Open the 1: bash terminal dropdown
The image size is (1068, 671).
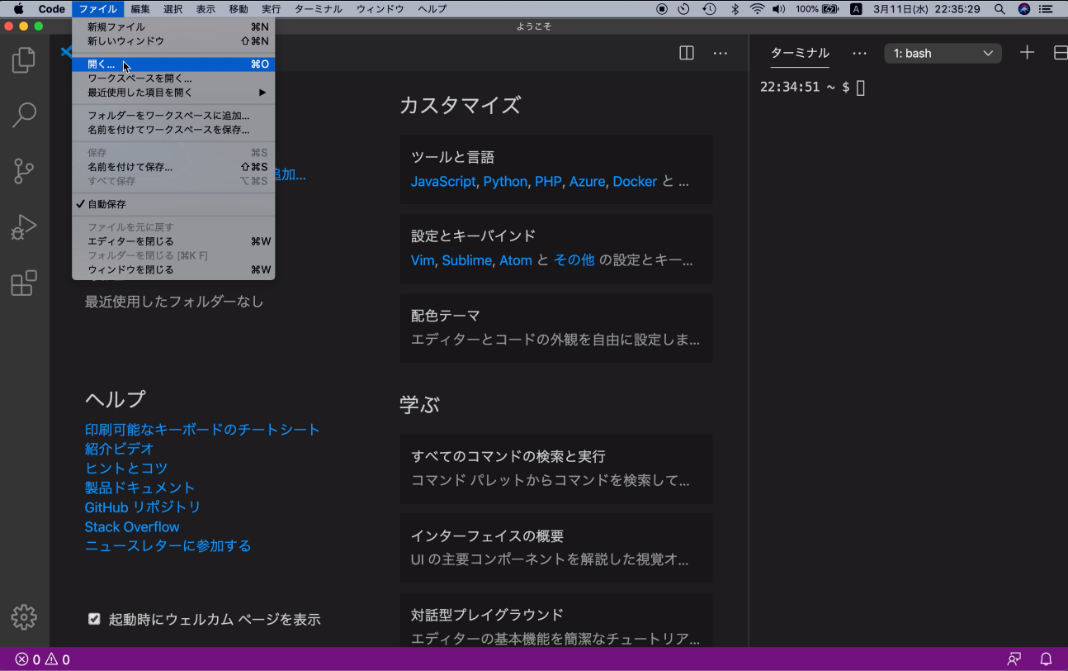click(943, 53)
